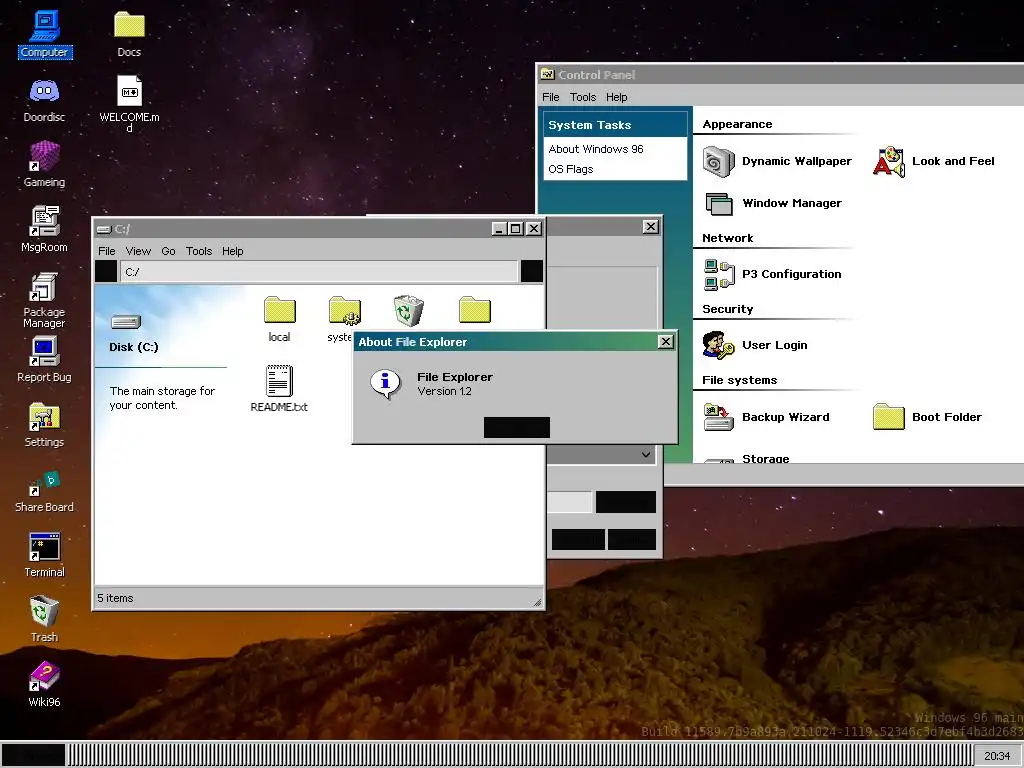Select the recycle bin icon in C:/ window
The height and width of the screenshot is (768, 1024).
409,310
